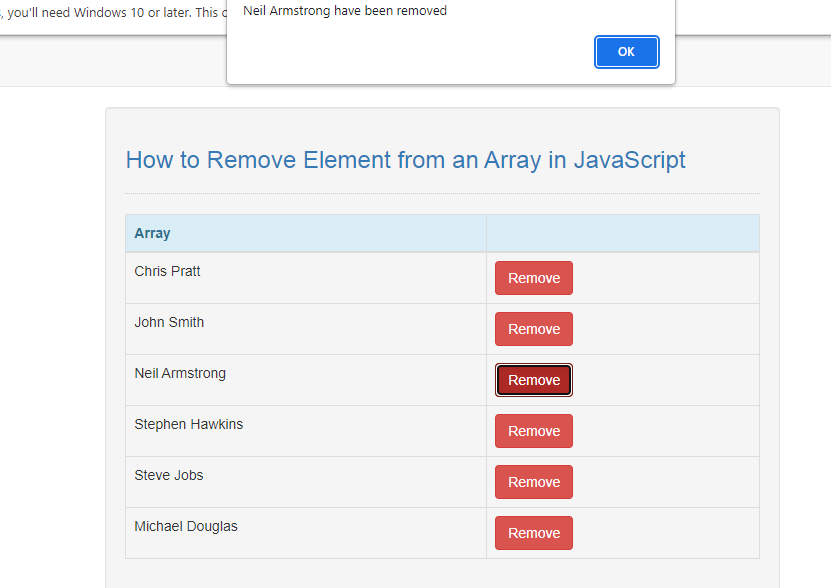Select the Steve Jobs name cell
This screenshot has width=831, height=588.
tap(306, 481)
